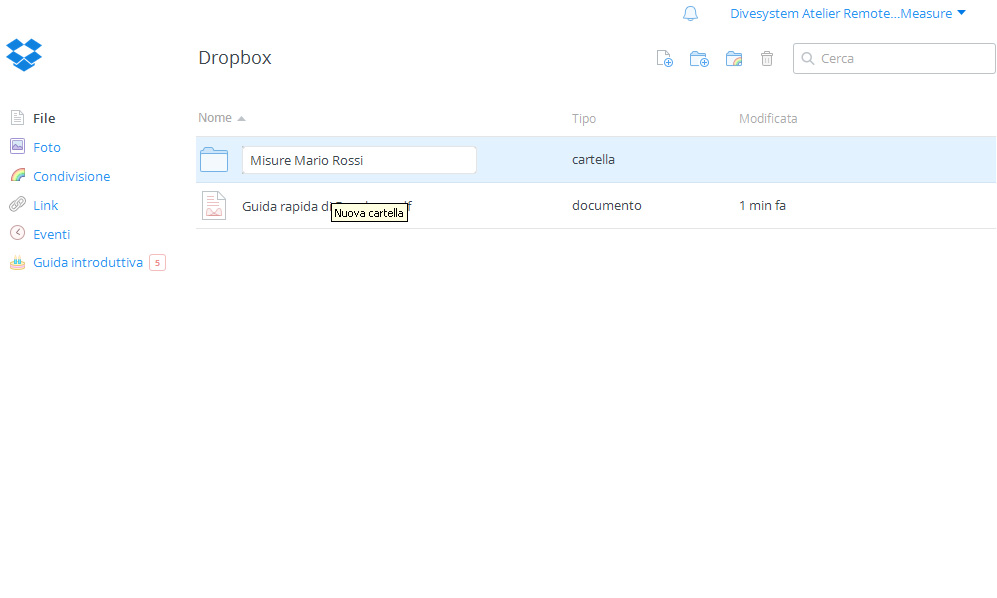Click the Dropbox logo
Screen dimensions: 997x598
coord(24,54)
